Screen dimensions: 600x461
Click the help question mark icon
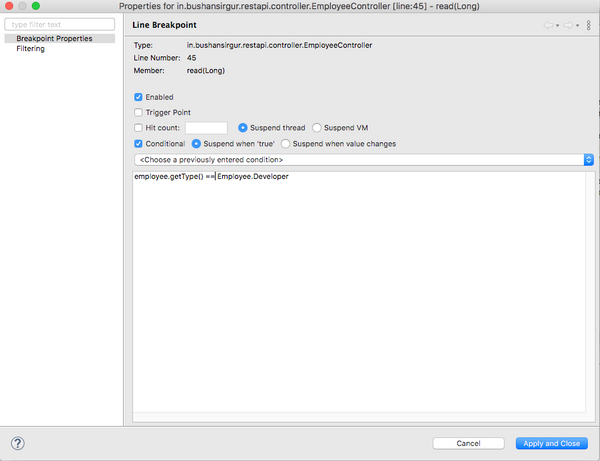(x=17, y=443)
